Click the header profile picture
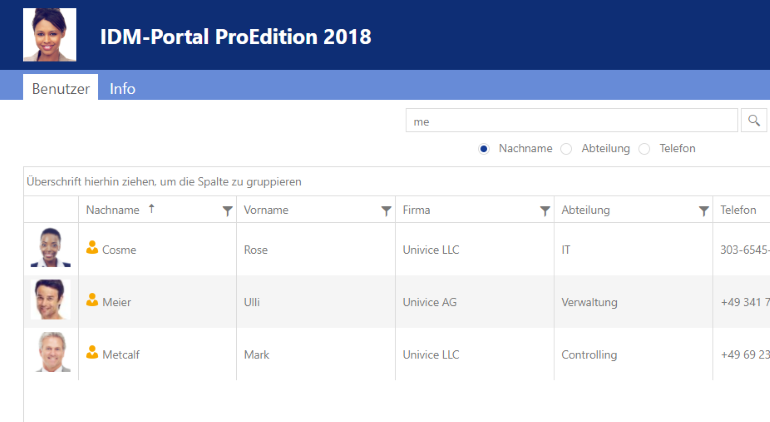 point(50,34)
